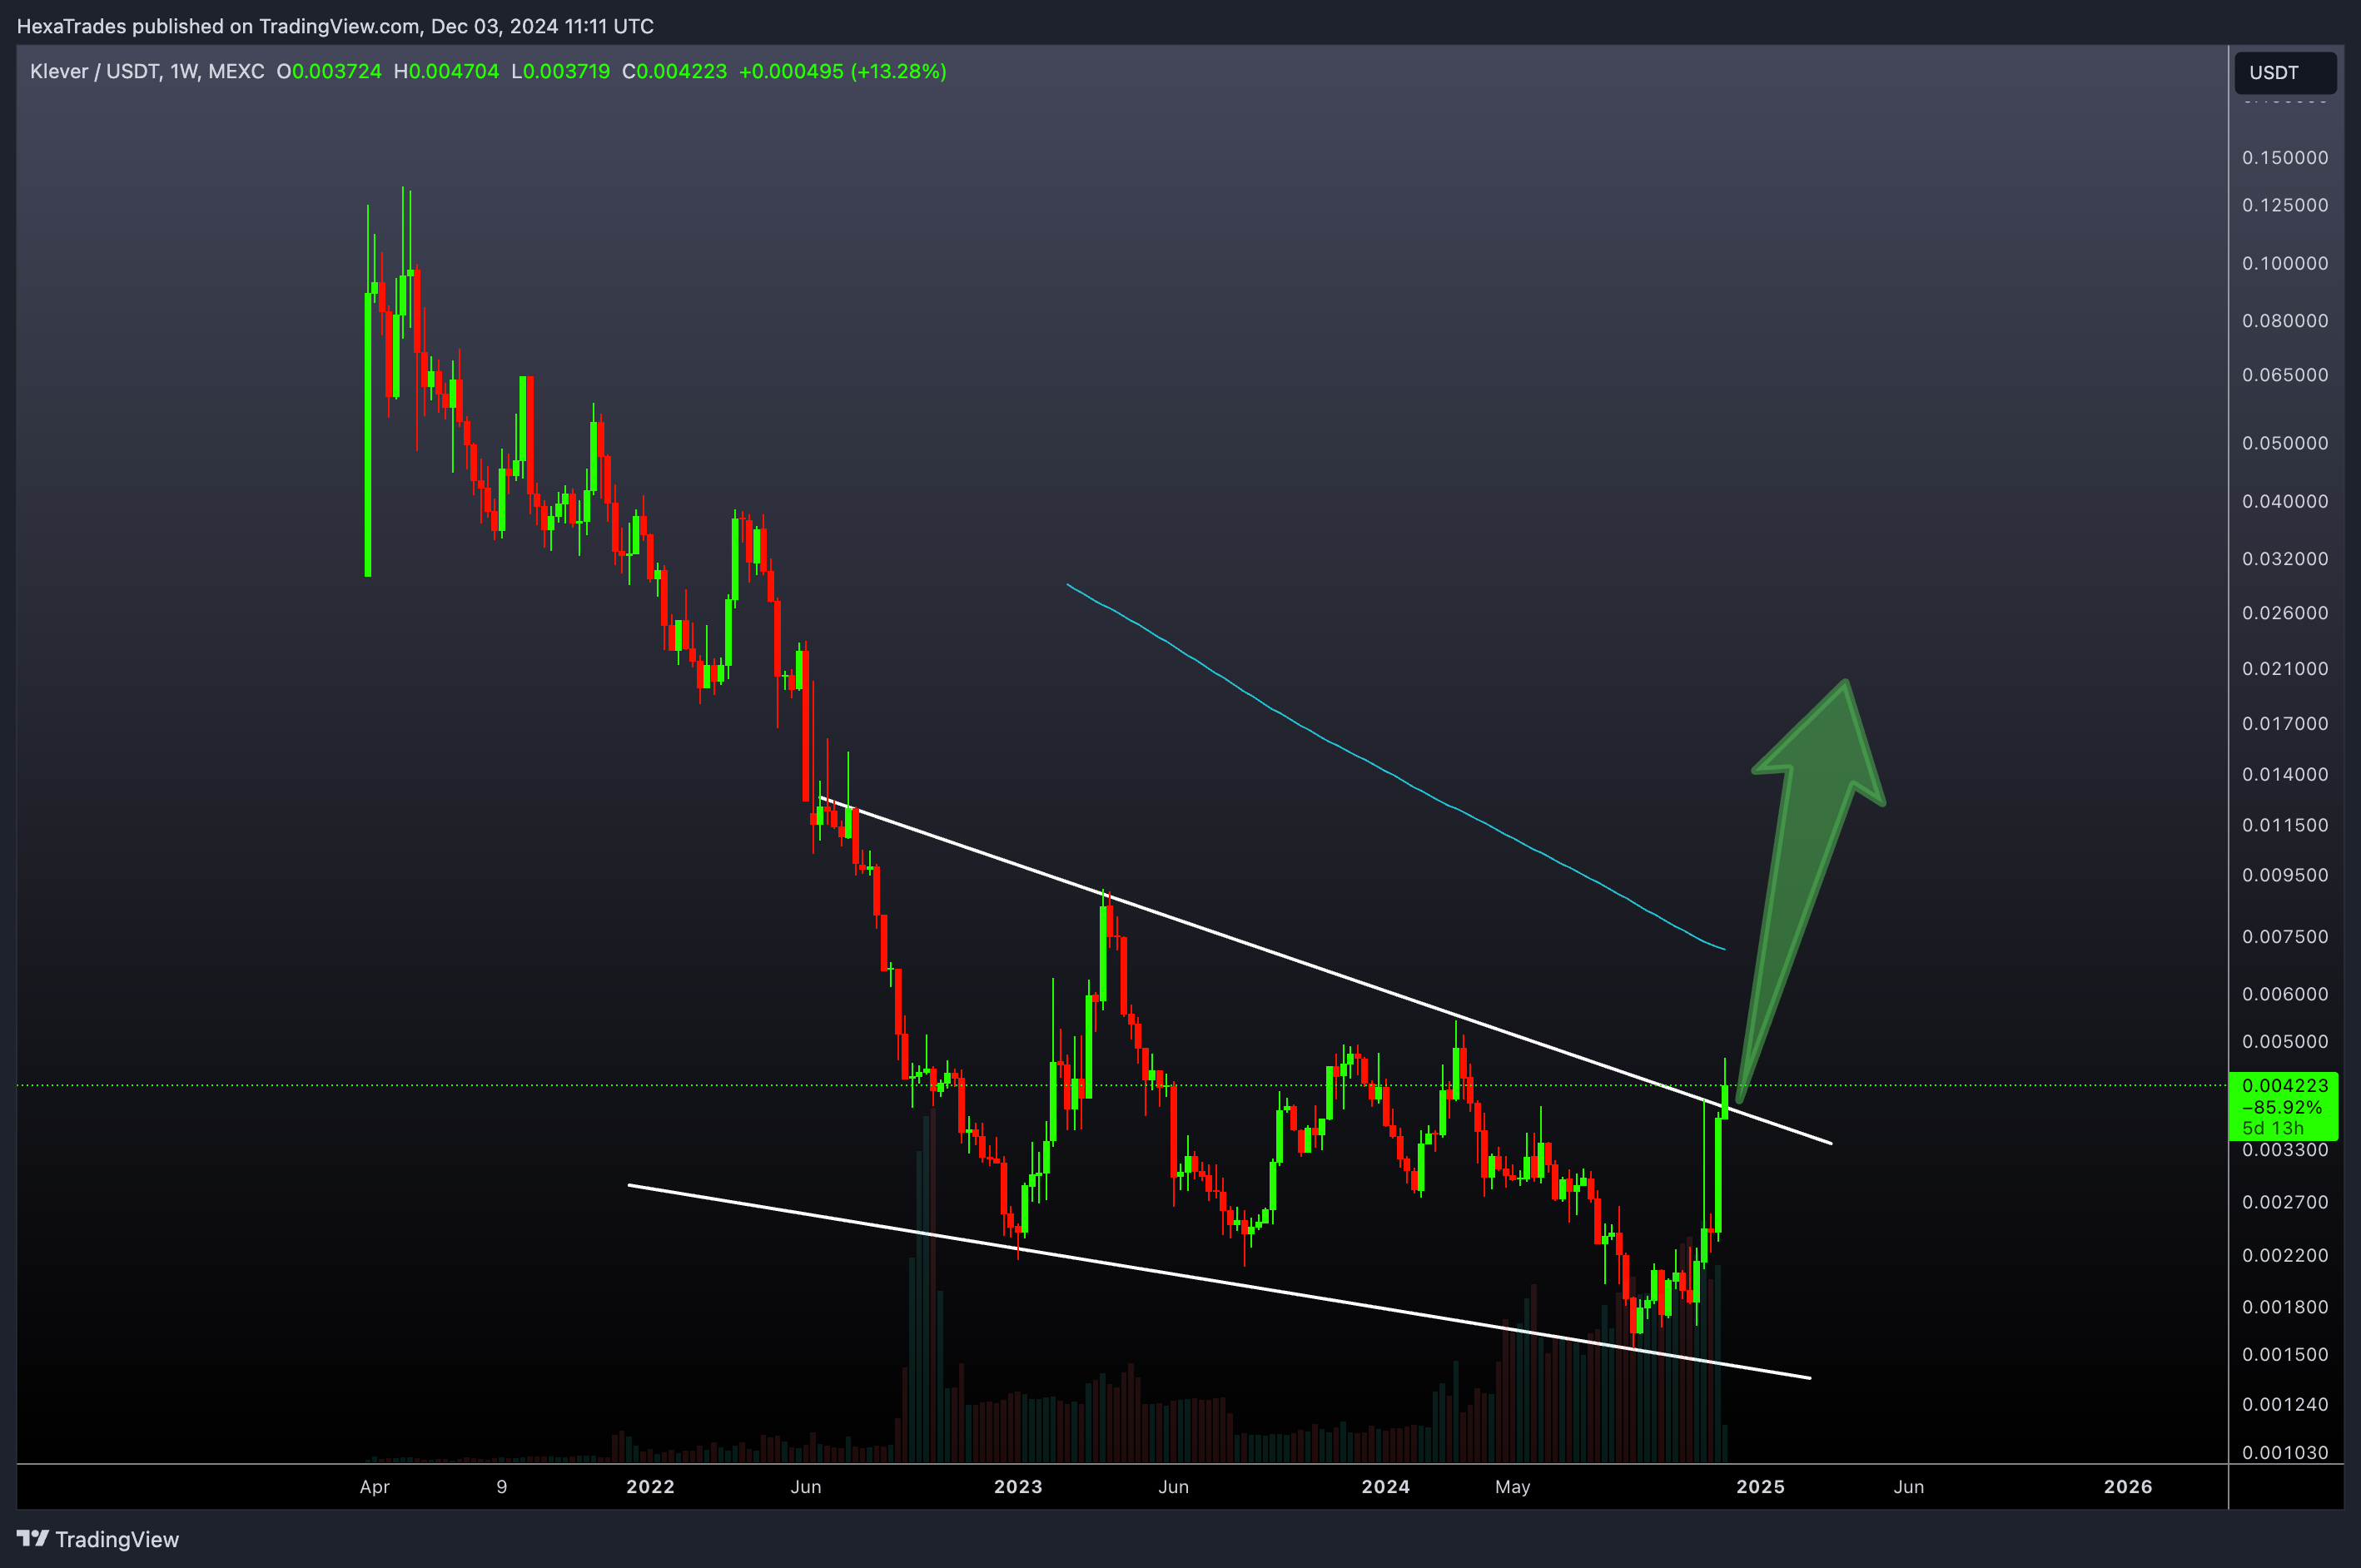This screenshot has width=2361, height=1568.
Task: Click the low value L0.003719
Action: coord(560,72)
